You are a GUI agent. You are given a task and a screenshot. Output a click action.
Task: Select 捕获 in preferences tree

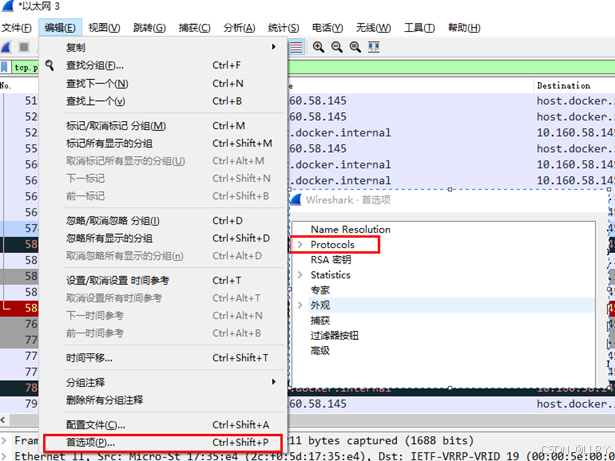(x=320, y=320)
